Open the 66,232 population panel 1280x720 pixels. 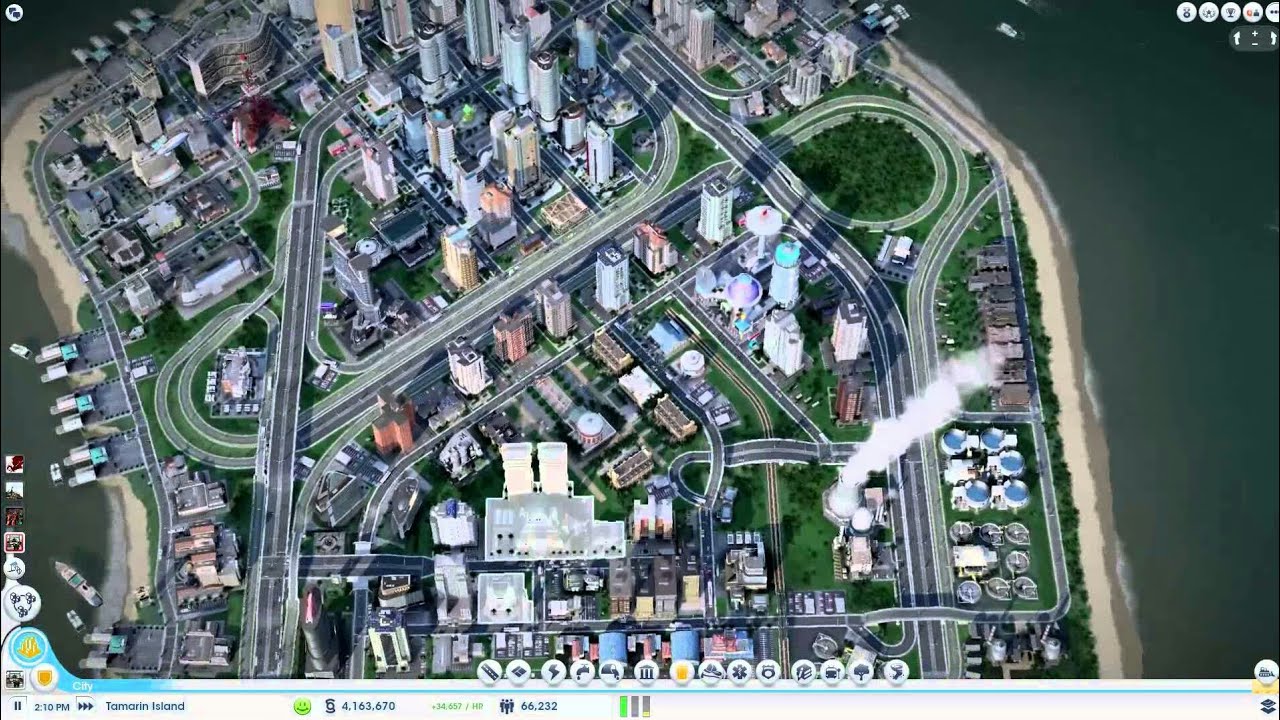click(x=528, y=706)
